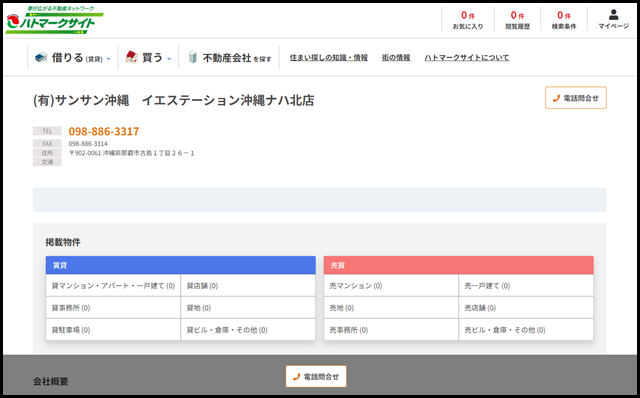Select 売地 (0) cell

(391, 308)
